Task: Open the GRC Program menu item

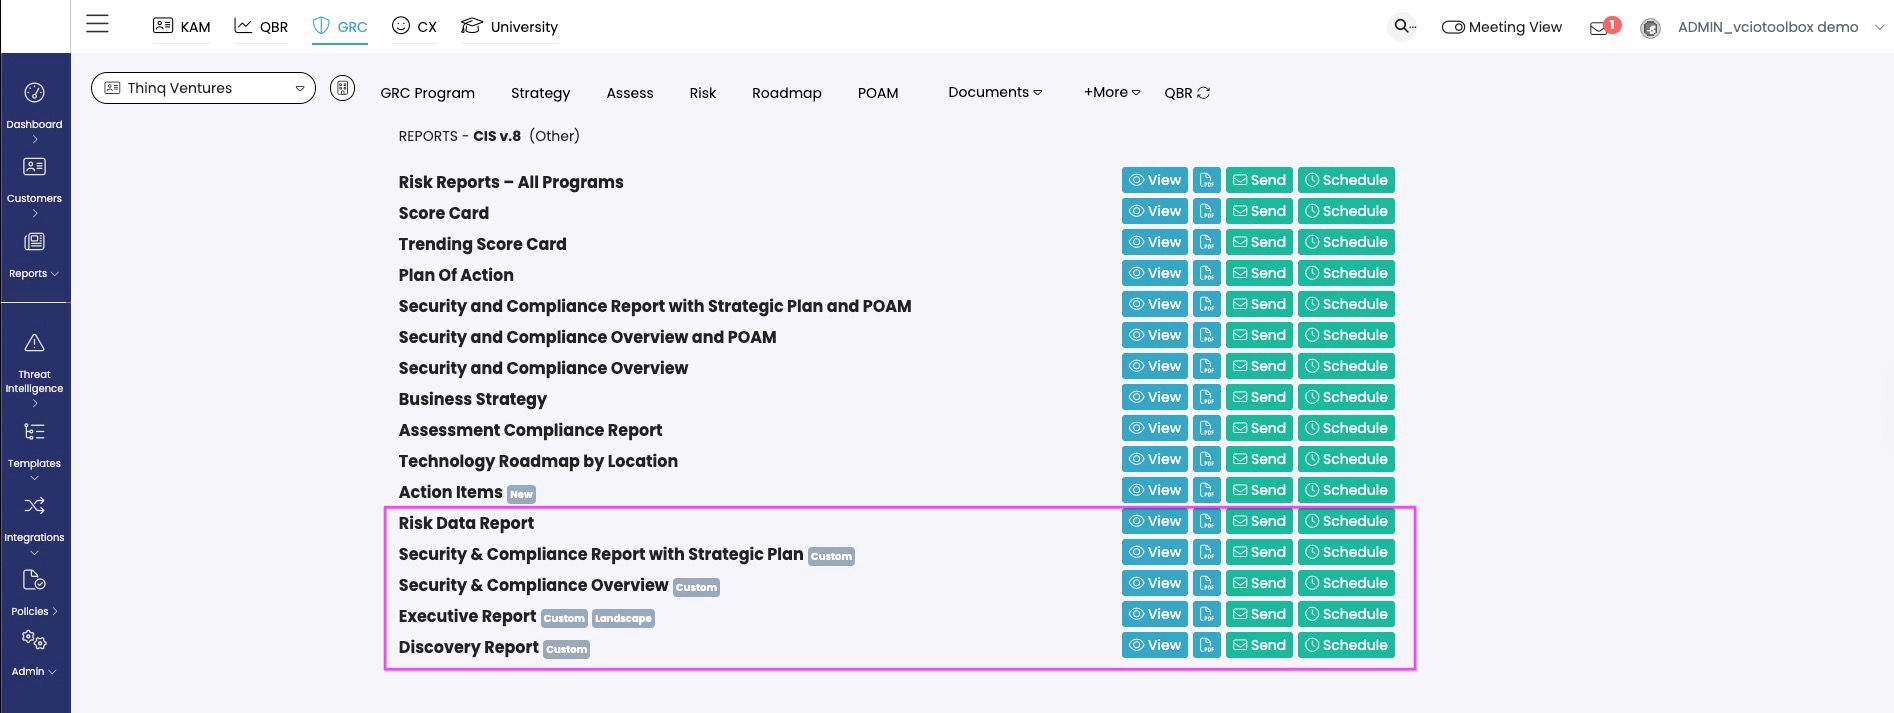Action: point(428,93)
